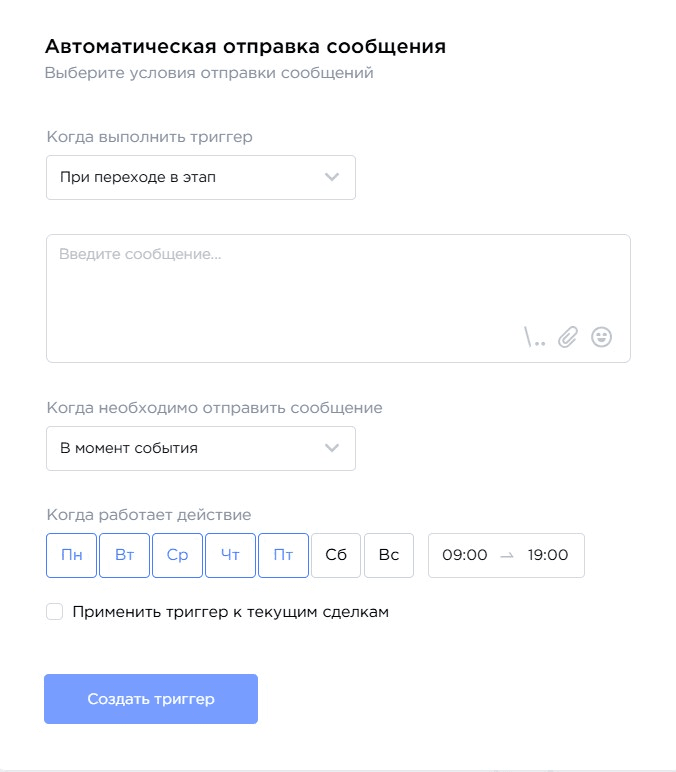Open the 'При переходе в этап' dropdown
The width and height of the screenshot is (676, 772).
pos(200,178)
